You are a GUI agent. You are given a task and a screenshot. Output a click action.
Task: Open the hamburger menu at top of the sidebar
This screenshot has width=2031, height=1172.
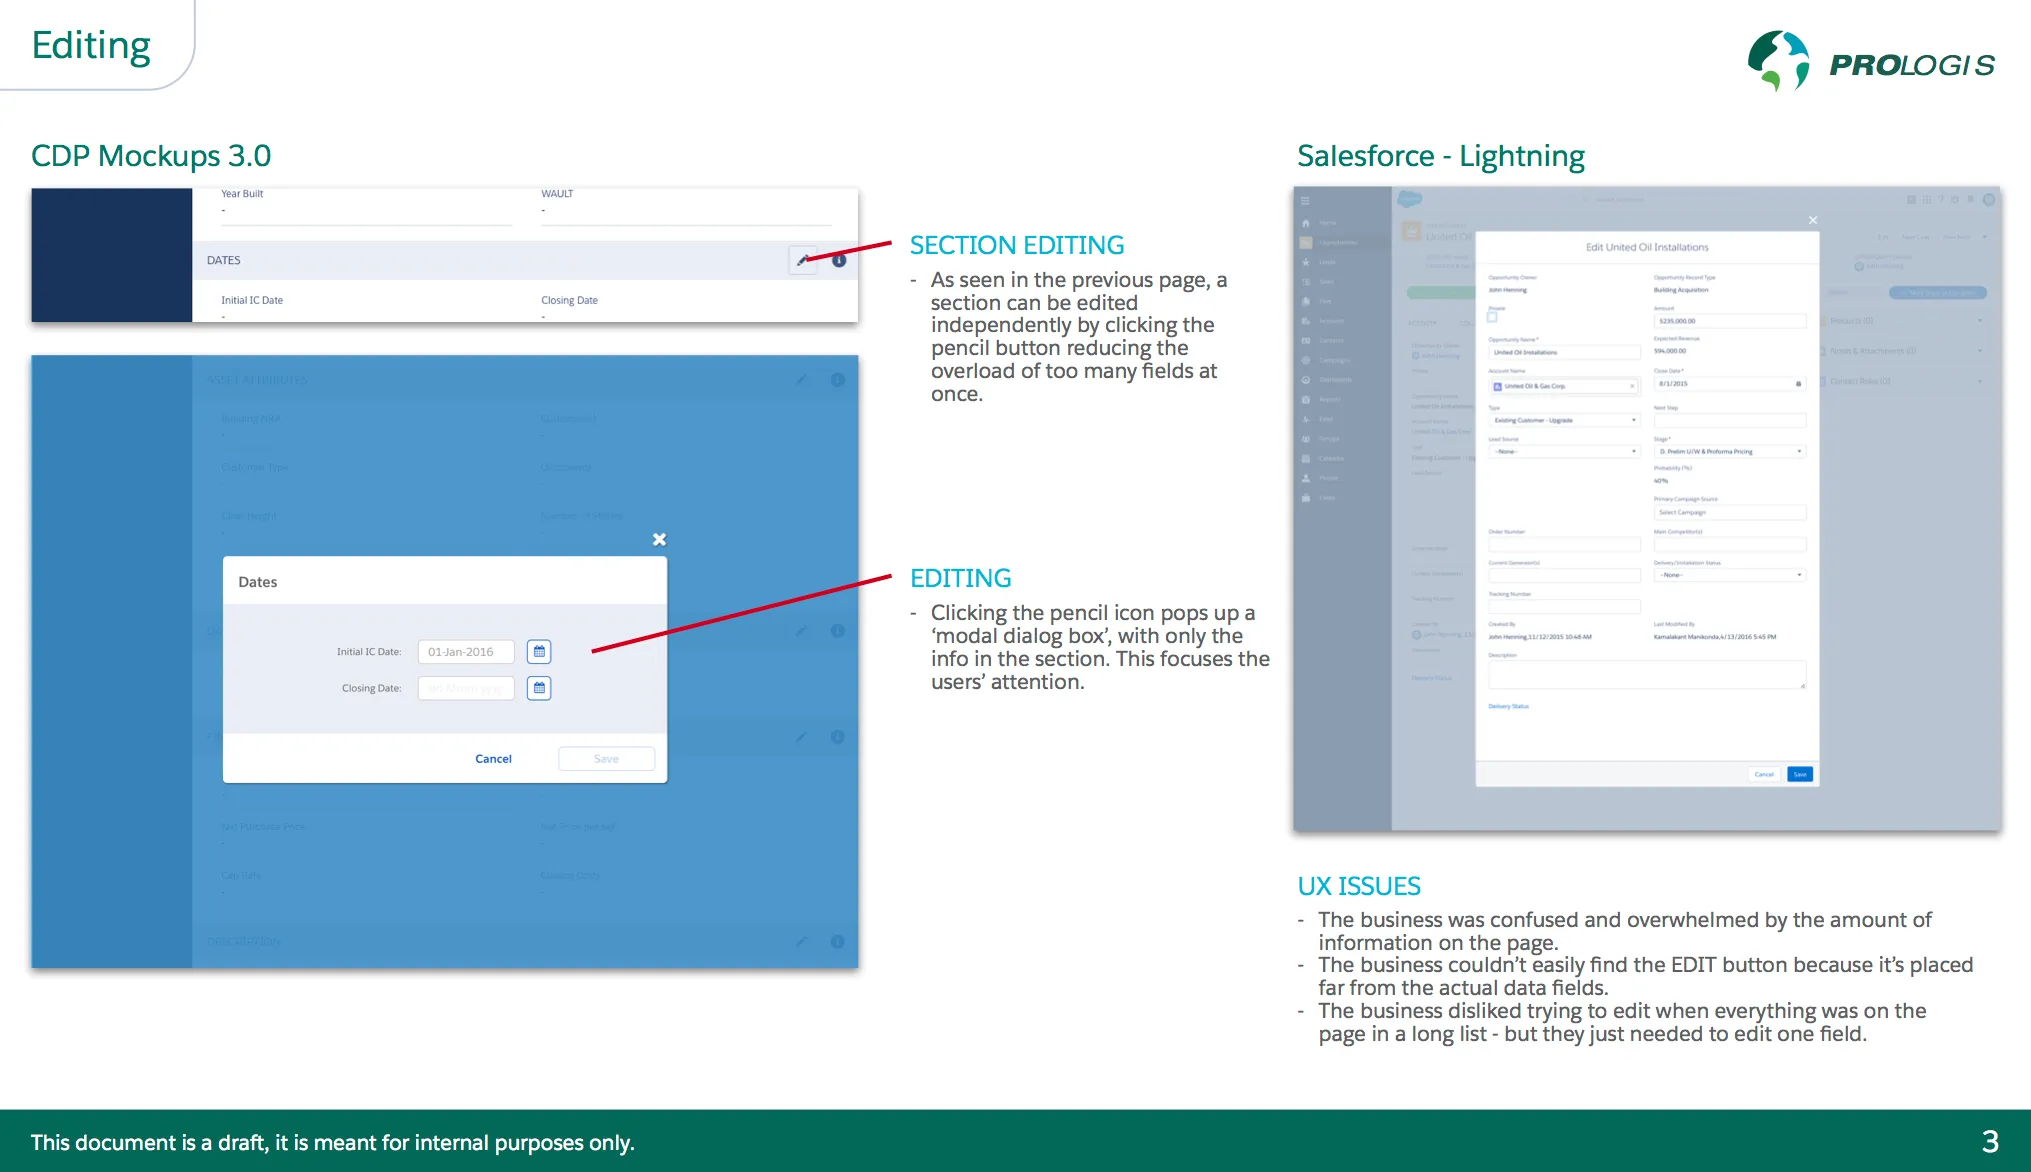coord(1306,201)
